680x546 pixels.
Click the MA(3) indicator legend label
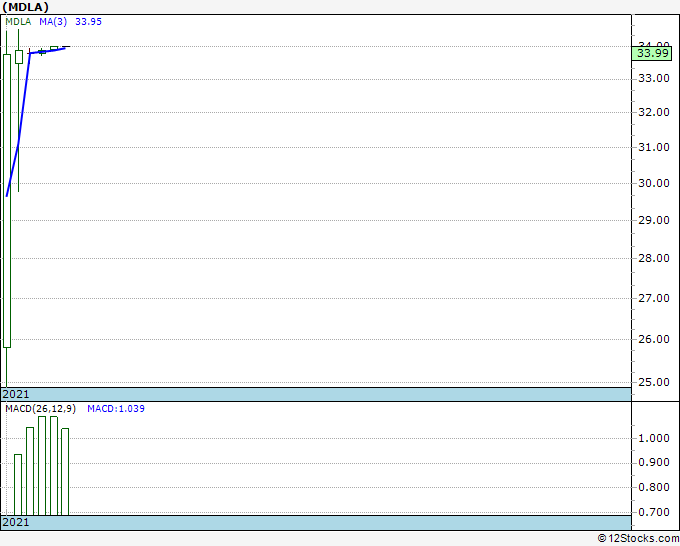coord(53,22)
